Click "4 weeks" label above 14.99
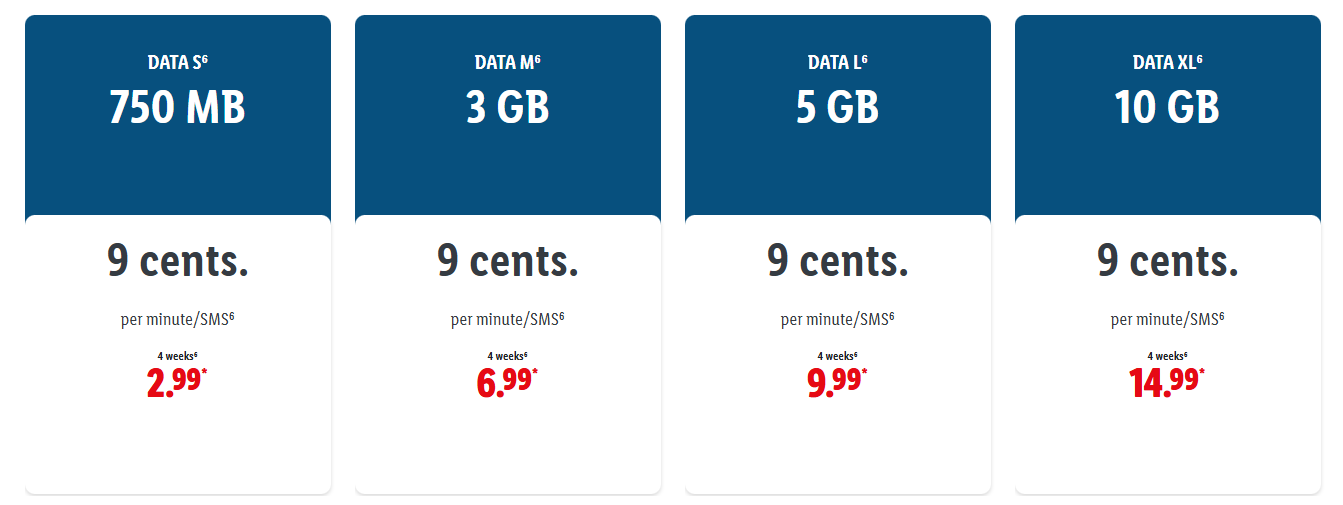Image resolution: width=1343 pixels, height=505 pixels. pyautogui.click(x=1167, y=356)
